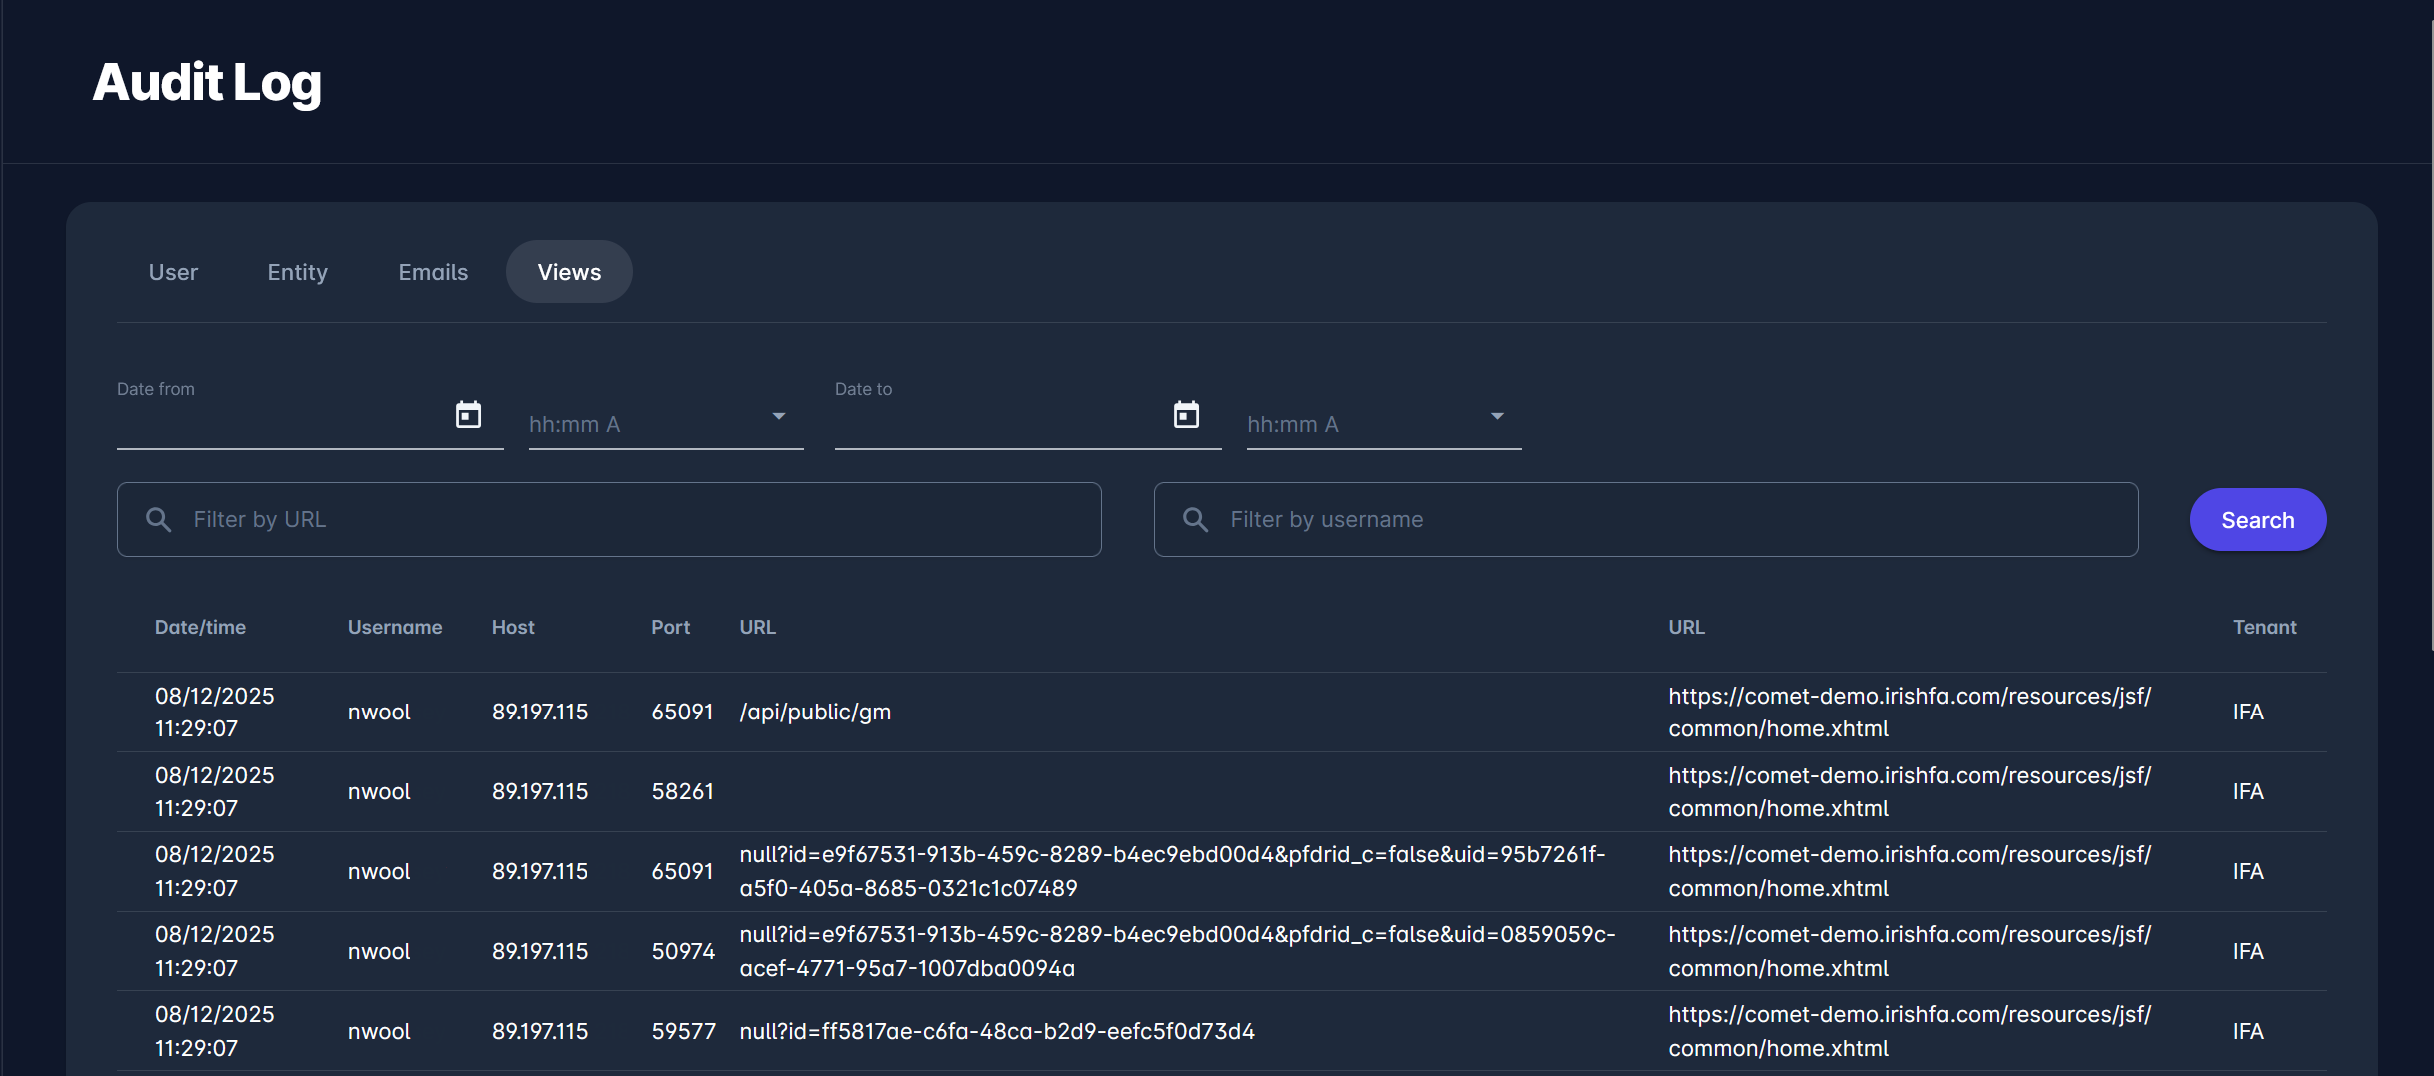Expand the Date to time dropdown
2434x1076 pixels.
[x=1496, y=417]
